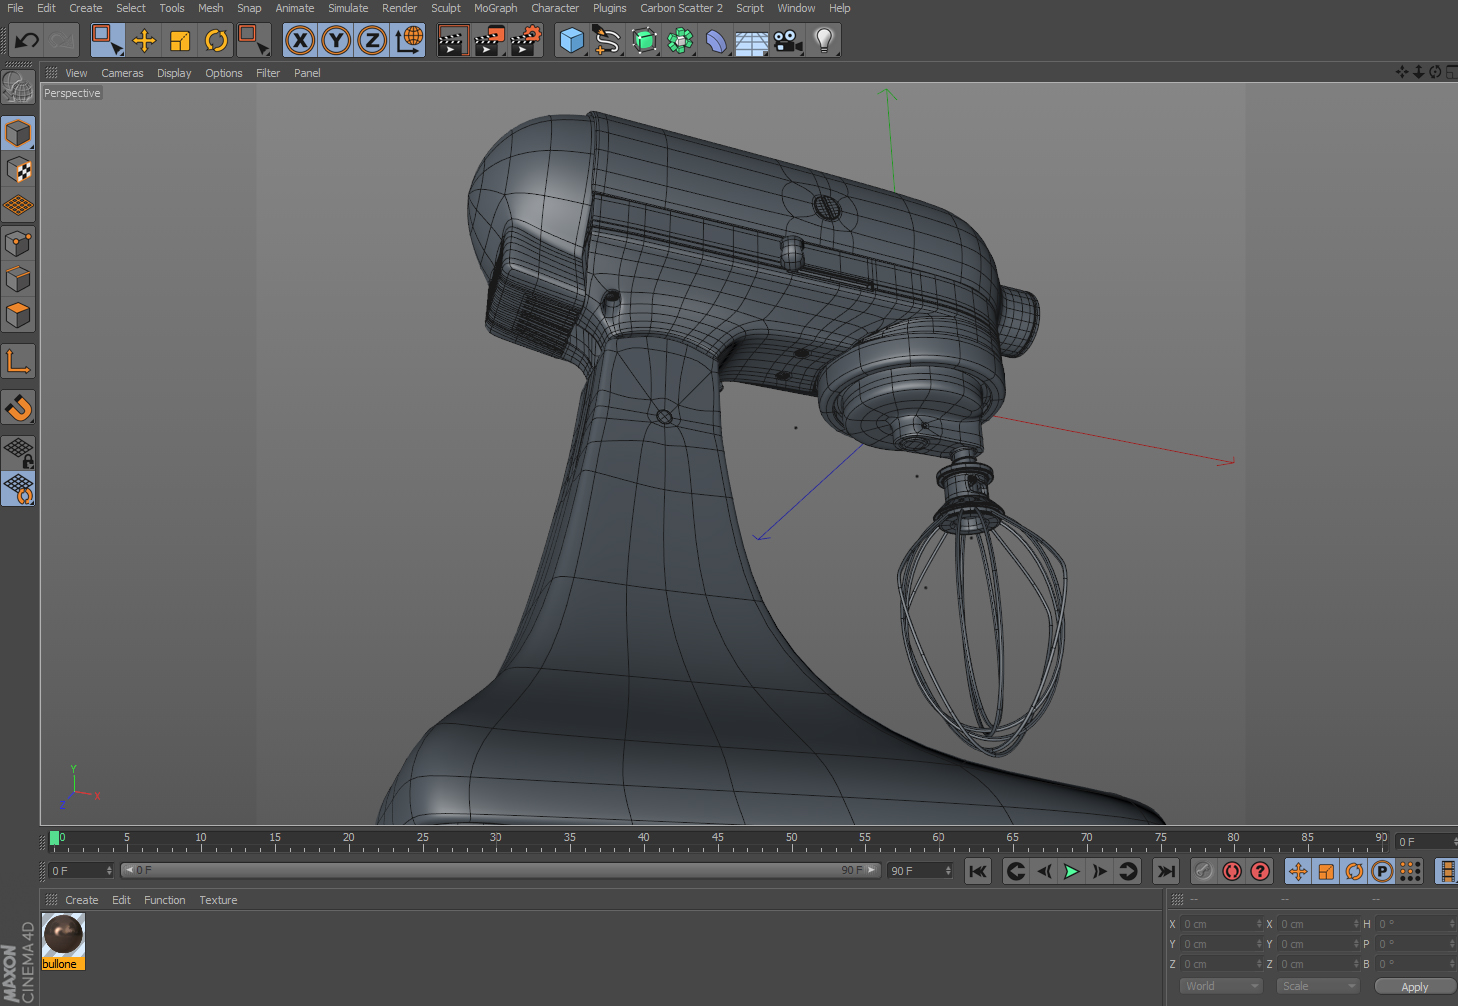
Task: Open the Cameras viewport menu
Action: tap(122, 73)
